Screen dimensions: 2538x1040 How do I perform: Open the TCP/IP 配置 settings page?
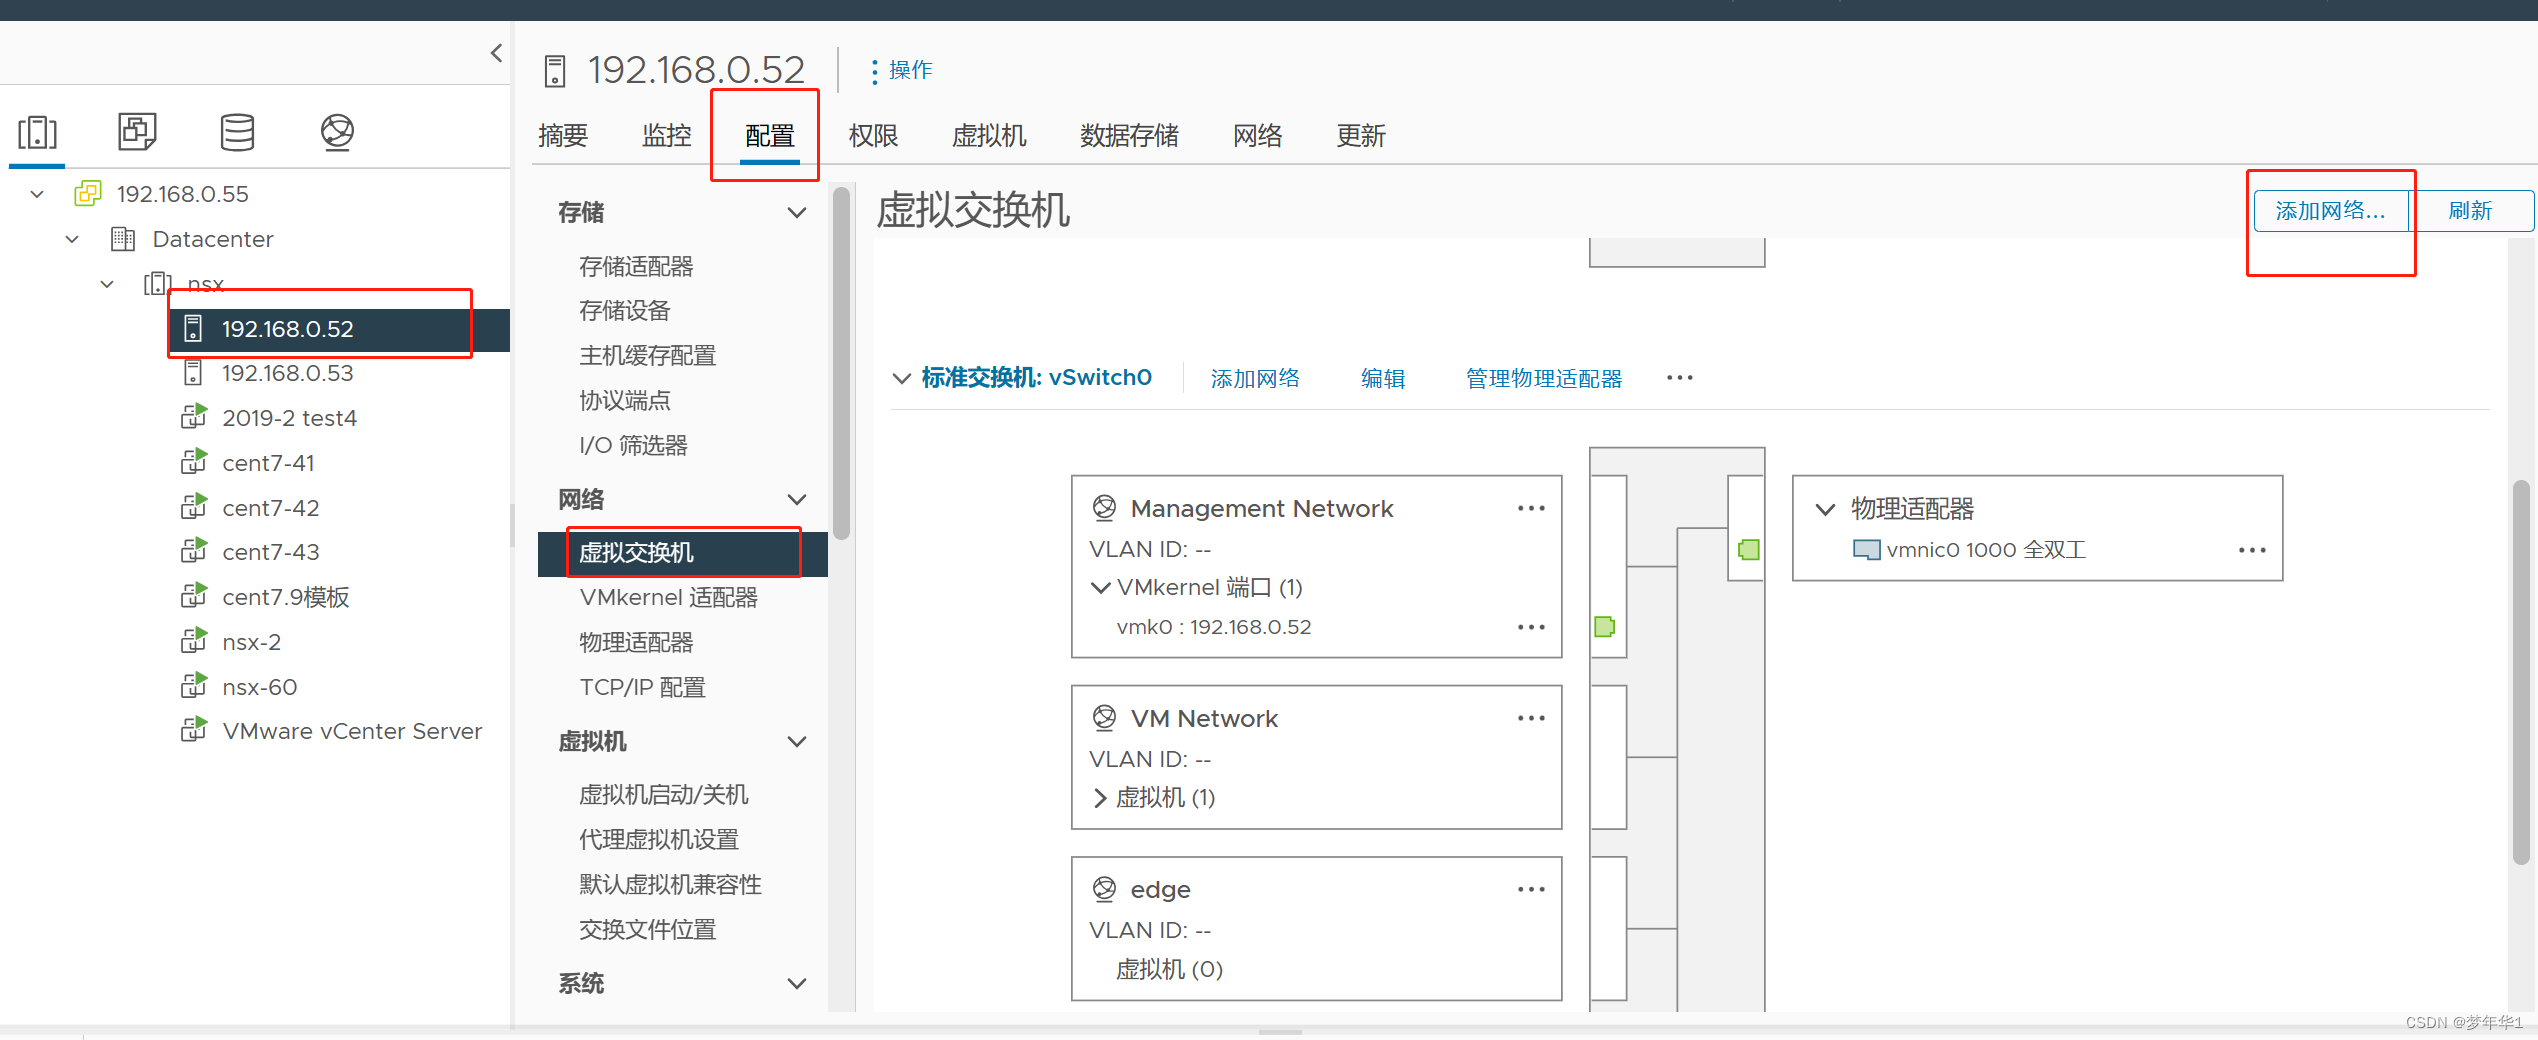point(642,687)
